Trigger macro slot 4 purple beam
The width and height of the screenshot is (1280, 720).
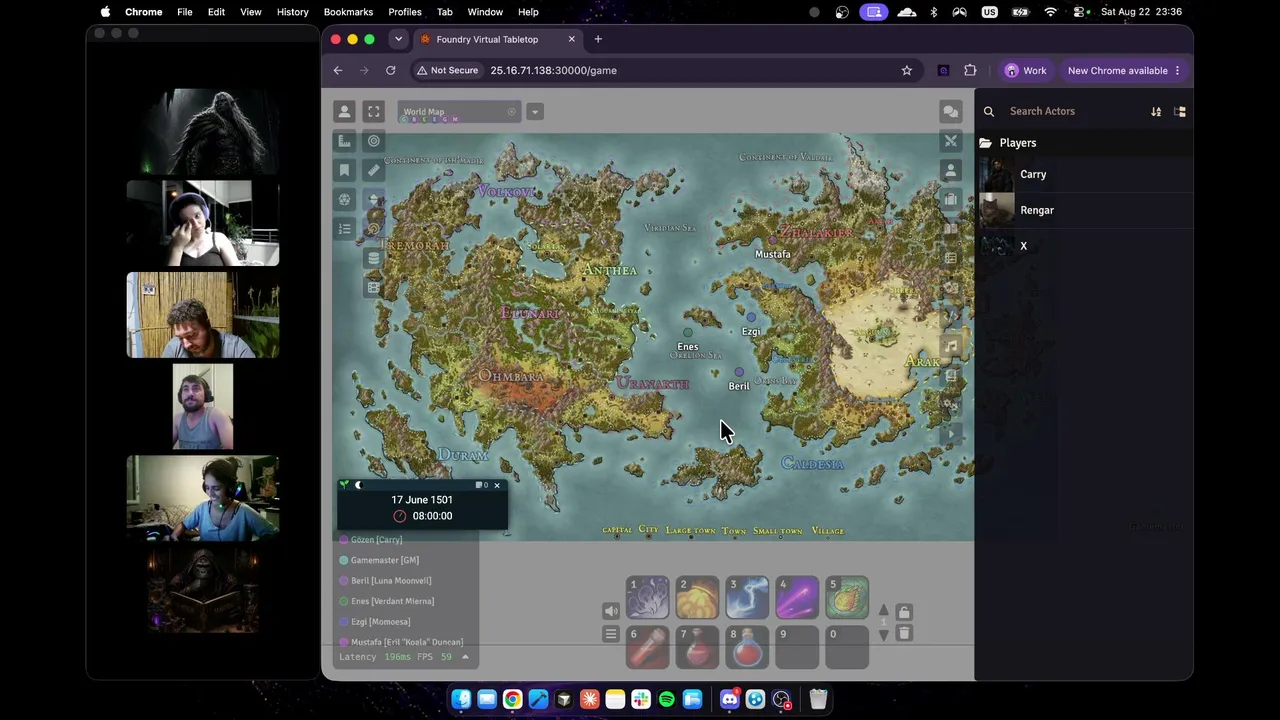(798, 597)
